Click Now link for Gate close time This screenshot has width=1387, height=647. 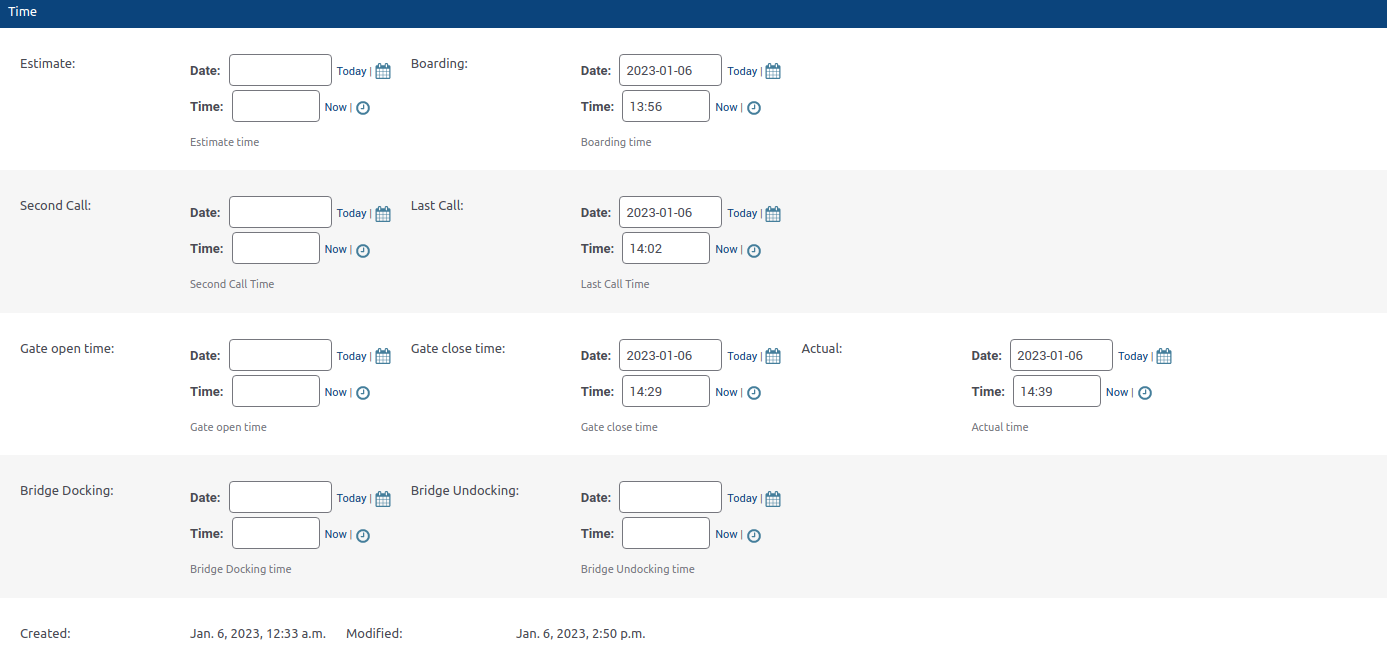pos(726,392)
